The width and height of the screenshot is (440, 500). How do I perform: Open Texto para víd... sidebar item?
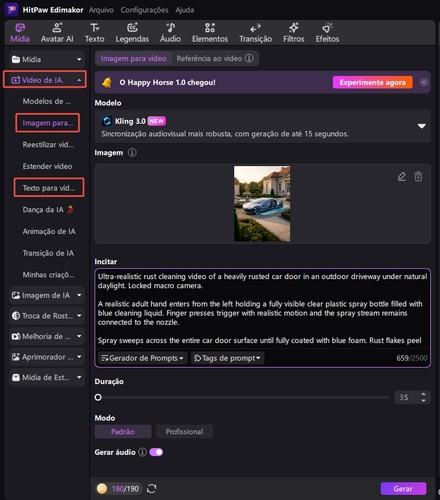pyautogui.click(x=49, y=188)
